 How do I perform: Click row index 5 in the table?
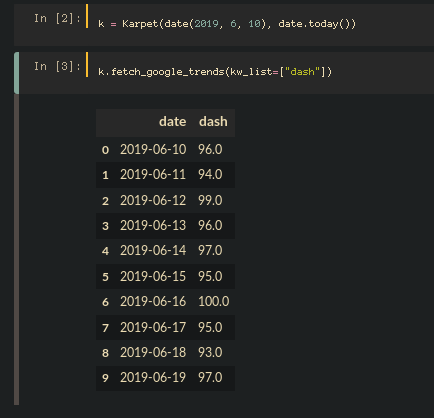tap(105, 277)
